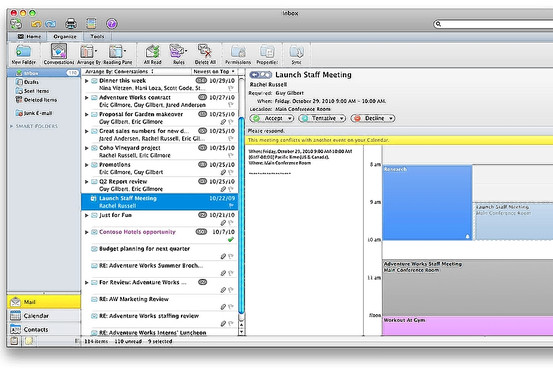
Task: Click the Redo arrow icon
Action: (x=50, y=24)
